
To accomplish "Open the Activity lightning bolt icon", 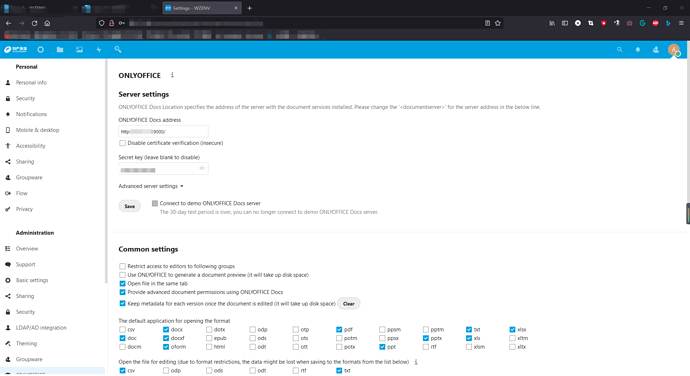I will [99, 50].
